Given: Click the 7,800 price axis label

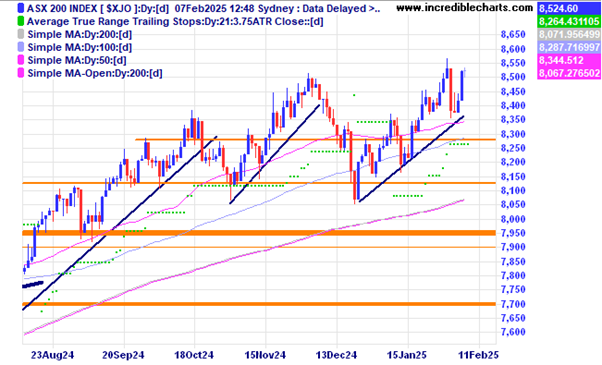Looking at the screenshot, I should pyautogui.click(x=513, y=276).
